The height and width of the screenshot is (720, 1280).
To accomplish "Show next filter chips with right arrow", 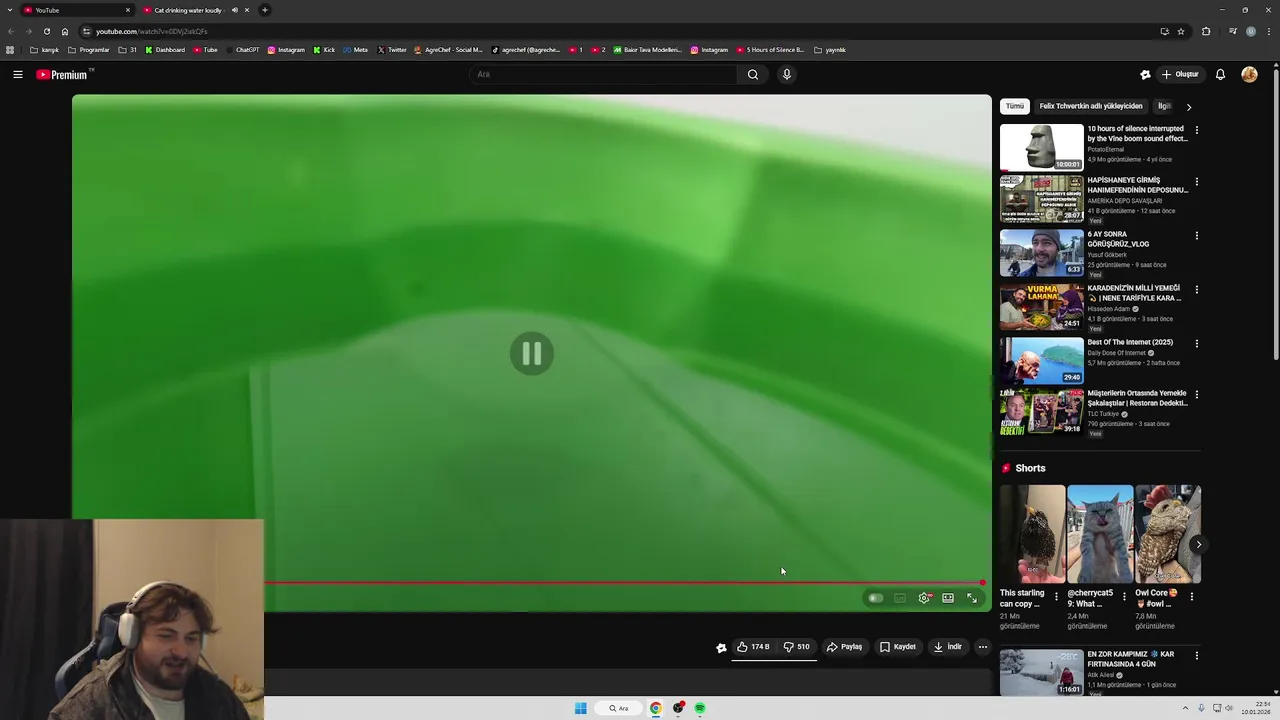I will pyautogui.click(x=1188, y=106).
